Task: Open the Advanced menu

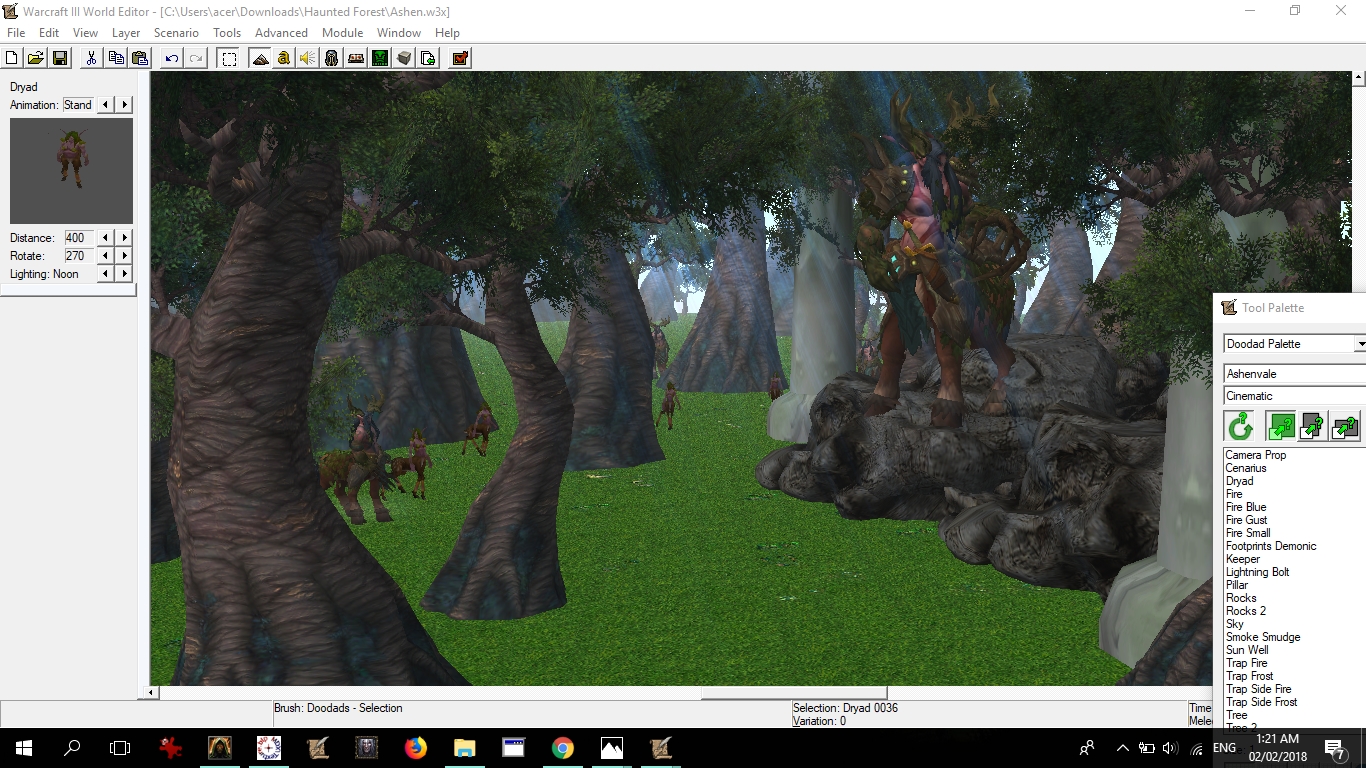Action: coord(281,33)
